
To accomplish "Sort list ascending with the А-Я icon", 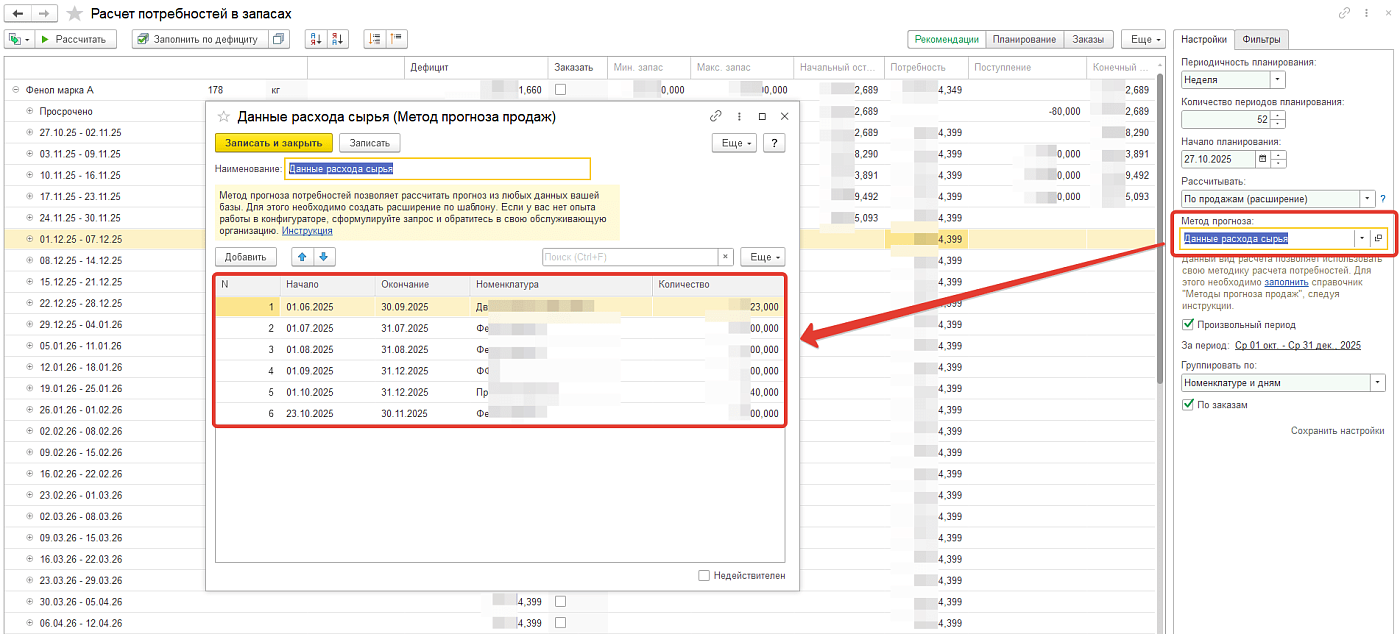I will coord(314,39).
